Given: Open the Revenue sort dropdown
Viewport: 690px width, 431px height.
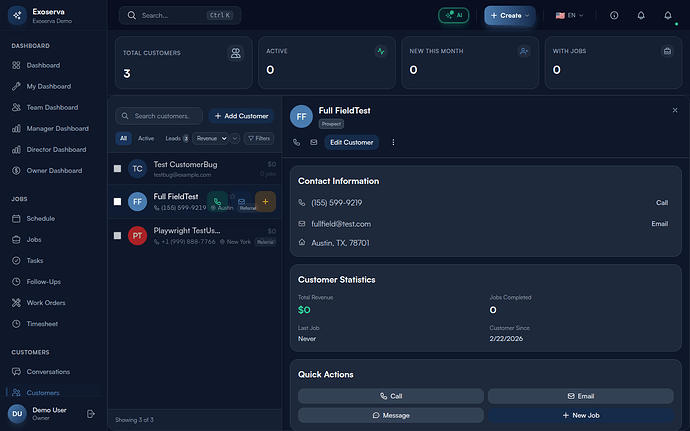Looking at the screenshot, I should pyautogui.click(x=210, y=138).
